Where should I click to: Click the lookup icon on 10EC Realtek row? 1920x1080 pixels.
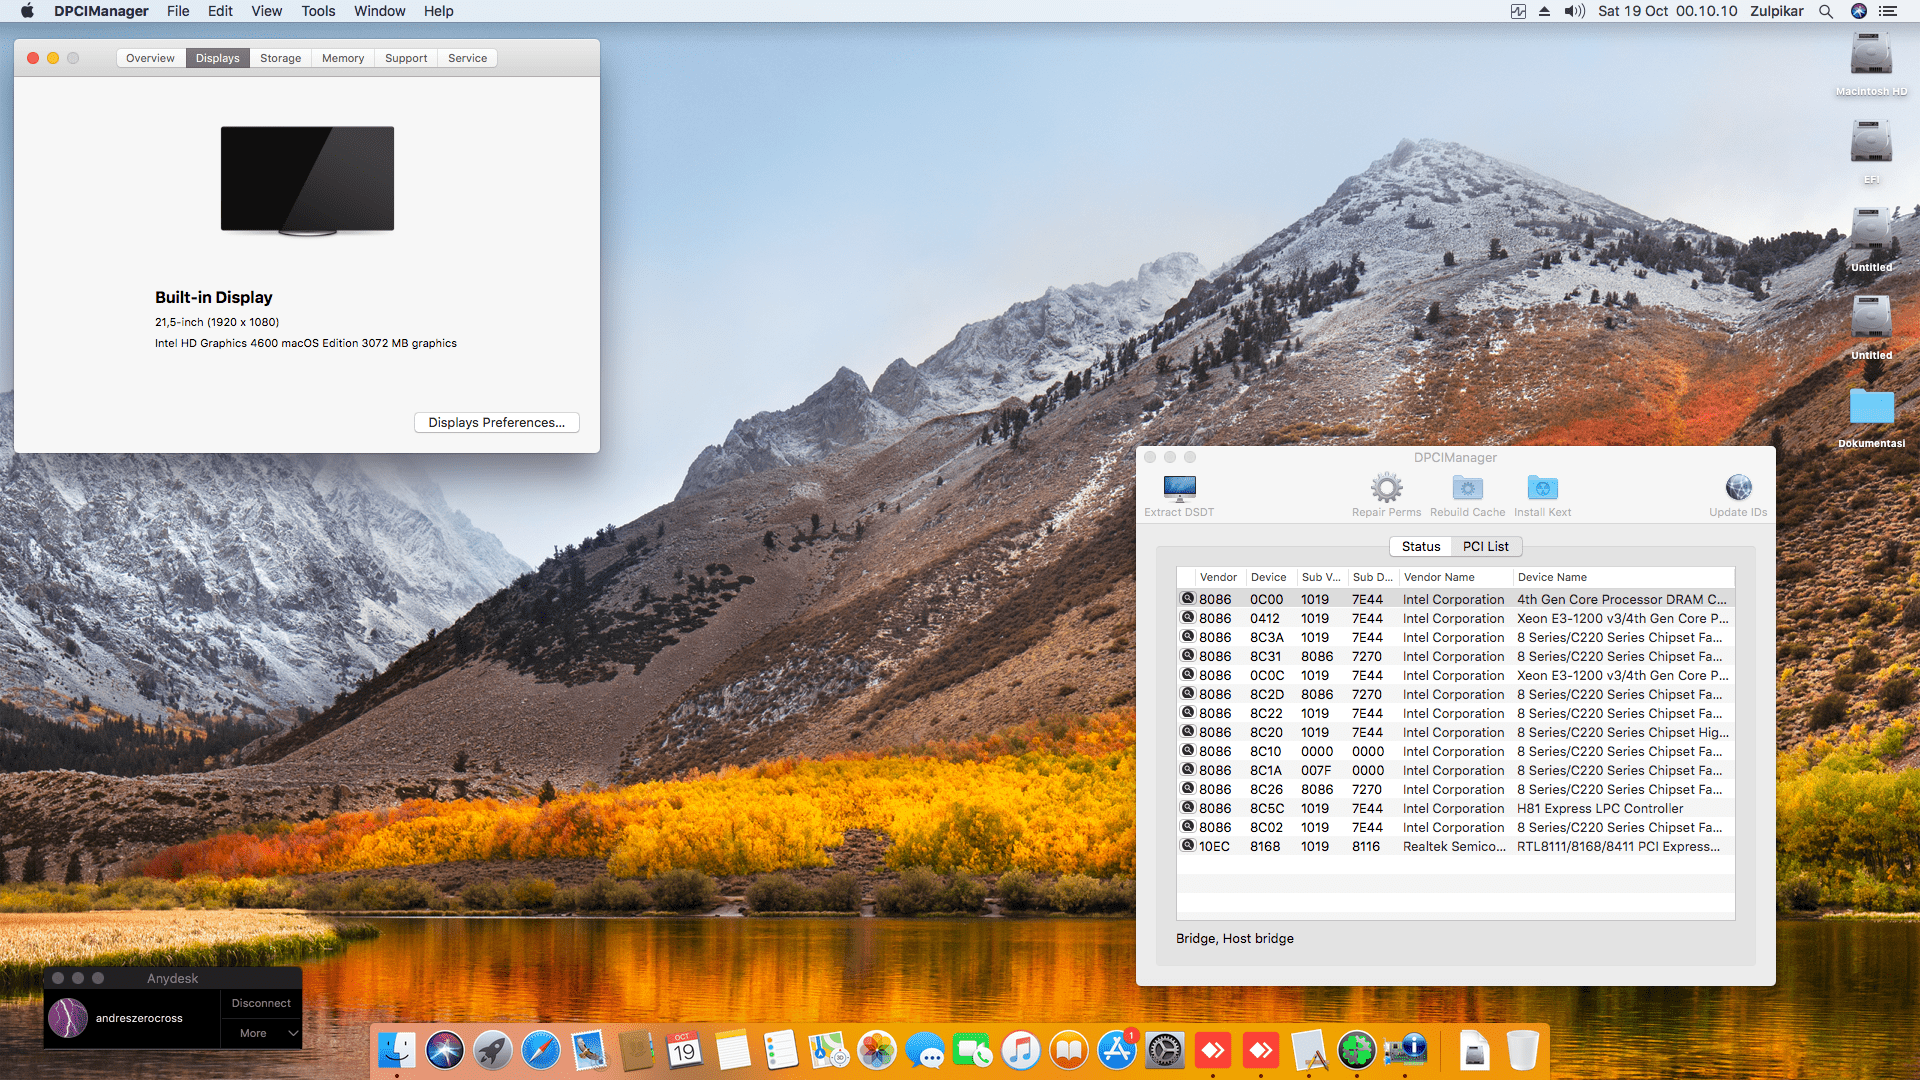click(x=1188, y=846)
